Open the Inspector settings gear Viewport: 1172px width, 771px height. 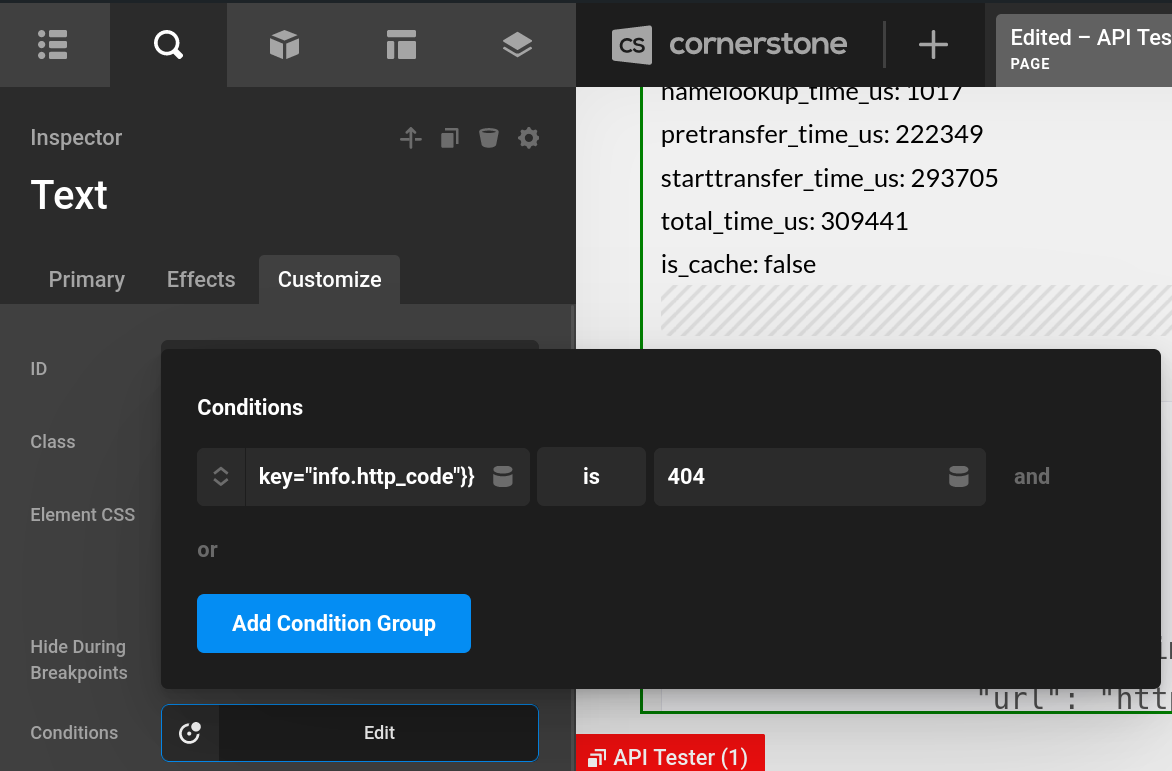pos(528,138)
